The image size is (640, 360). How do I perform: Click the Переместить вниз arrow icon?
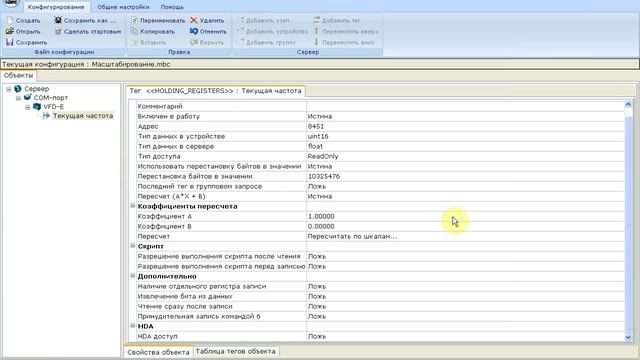point(316,42)
